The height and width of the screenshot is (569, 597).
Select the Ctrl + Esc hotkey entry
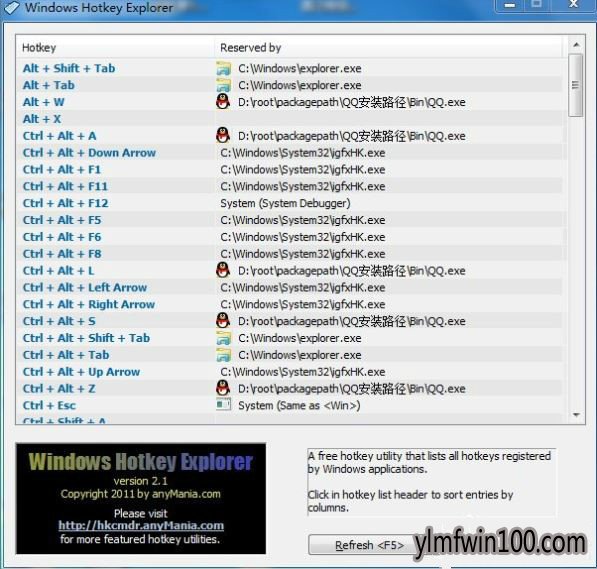49,405
